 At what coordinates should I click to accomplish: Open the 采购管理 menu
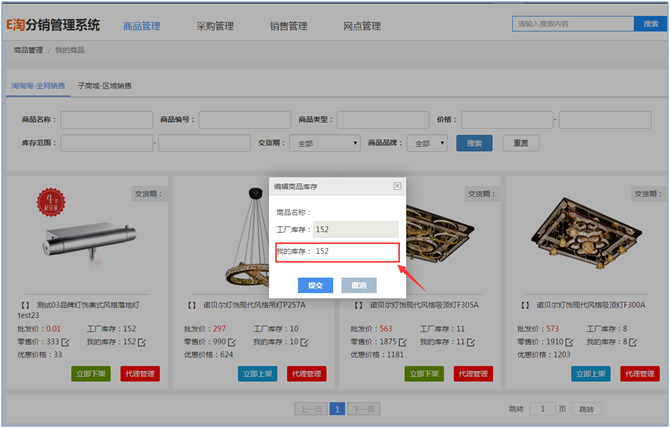215,26
